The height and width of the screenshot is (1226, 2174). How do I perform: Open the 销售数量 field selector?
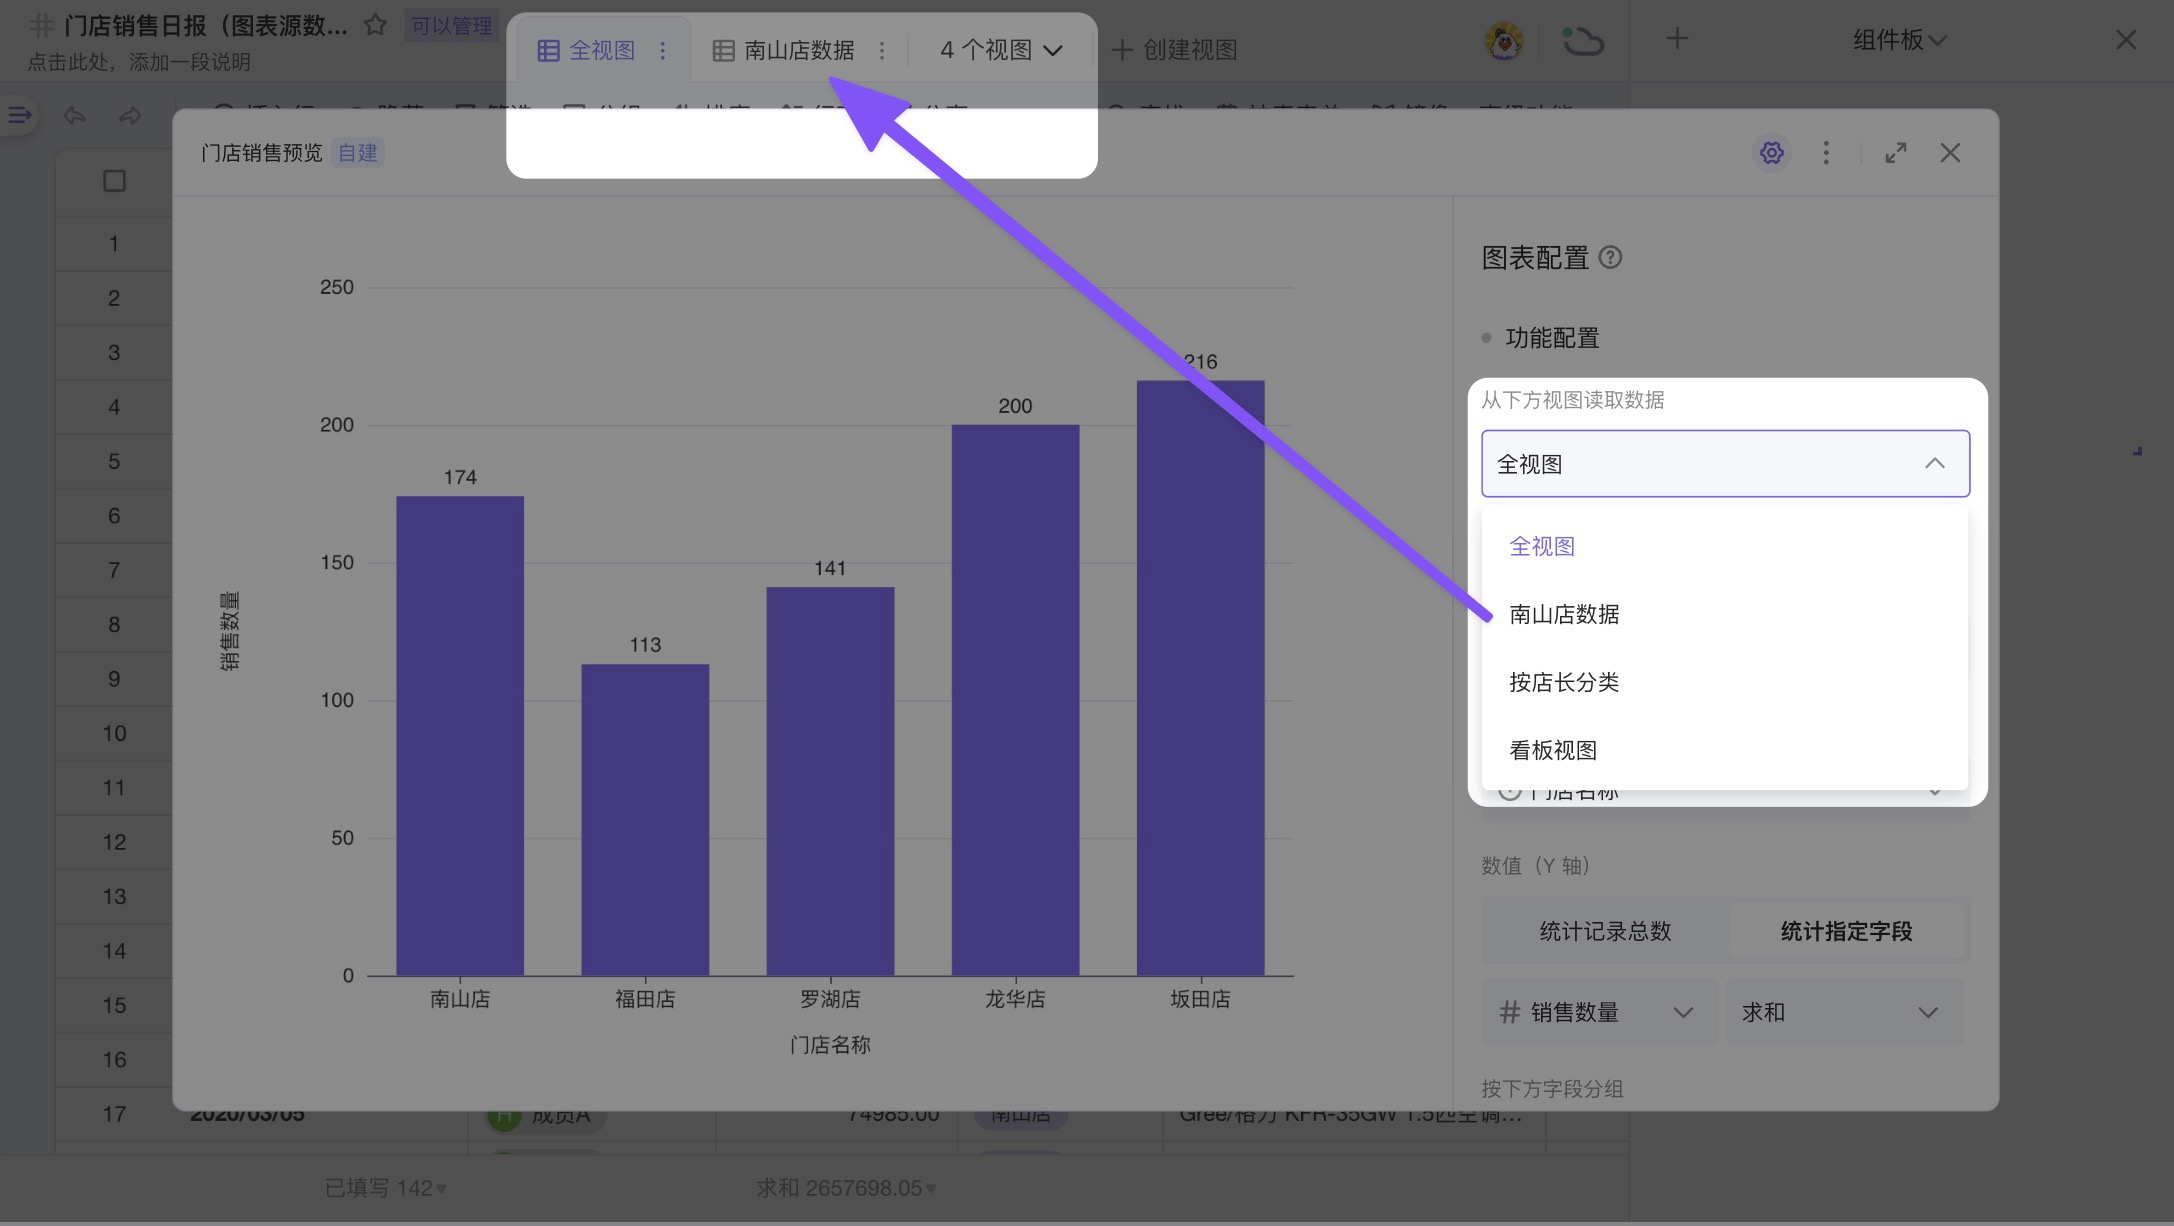[x=1597, y=1012]
